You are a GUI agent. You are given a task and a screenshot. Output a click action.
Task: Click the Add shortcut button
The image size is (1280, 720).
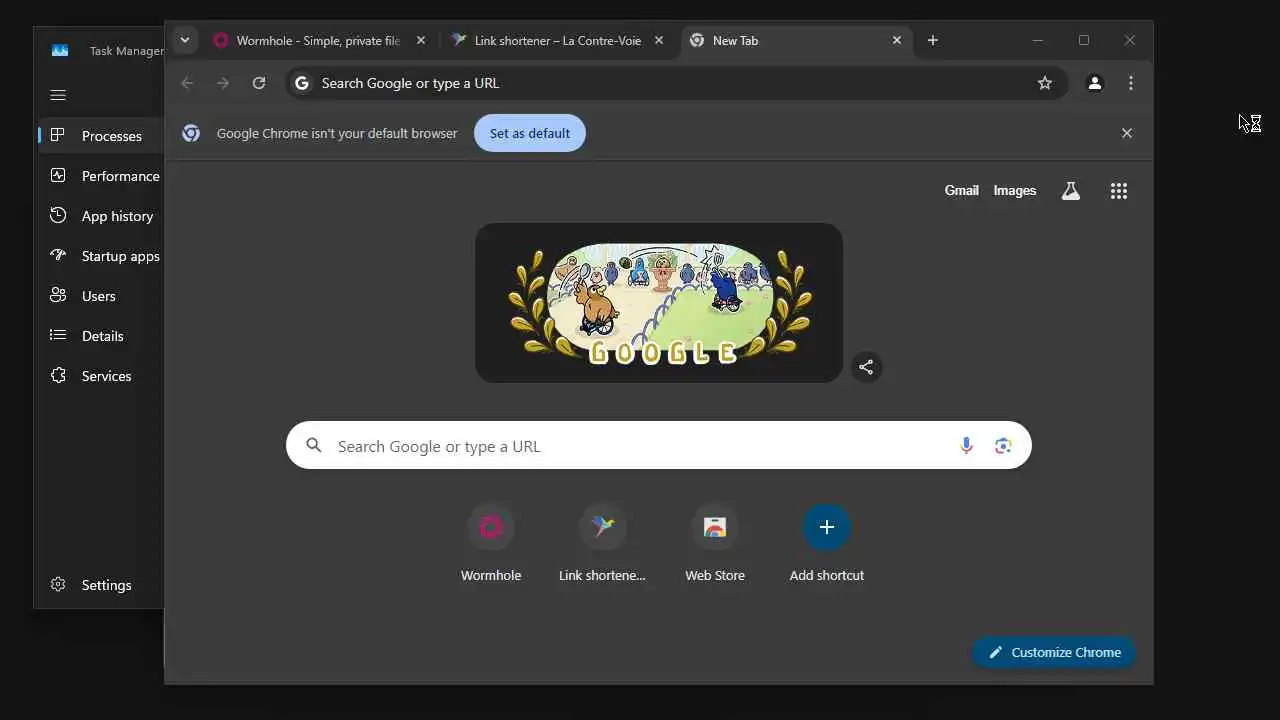coord(827,543)
